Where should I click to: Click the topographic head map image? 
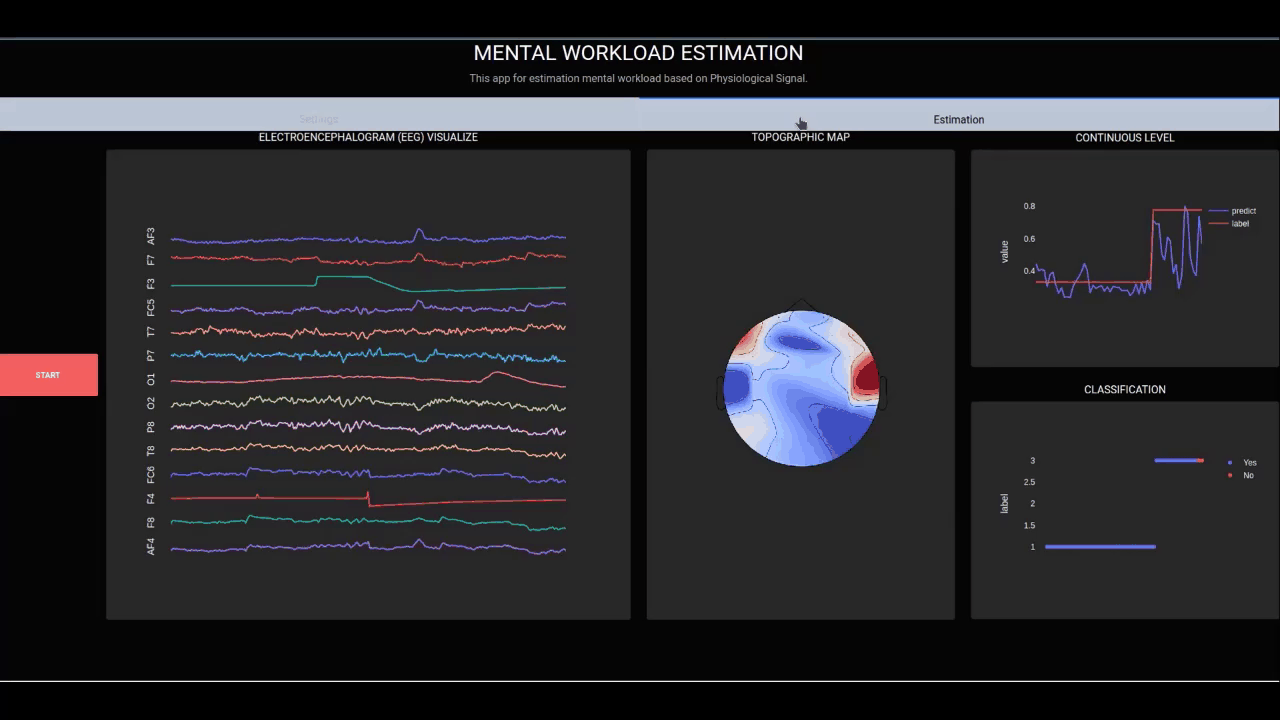pos(801,388)
